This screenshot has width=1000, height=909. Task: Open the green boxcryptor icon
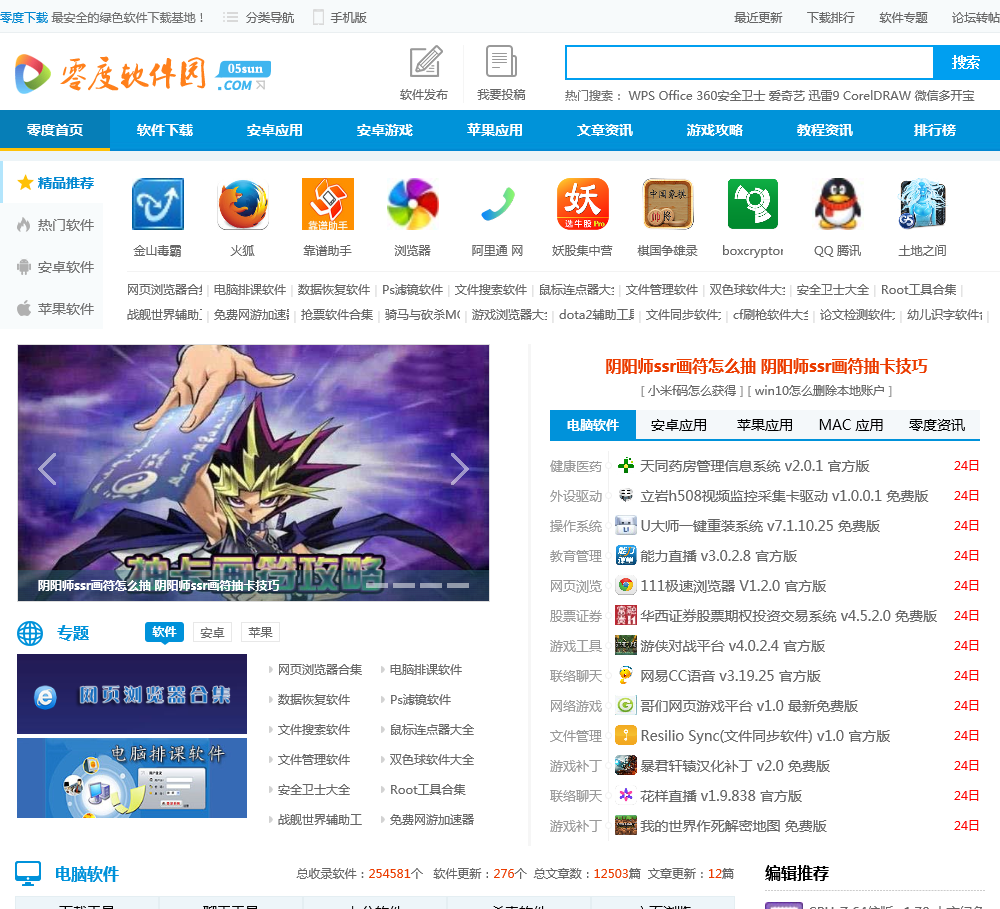(x=753, y=204)
